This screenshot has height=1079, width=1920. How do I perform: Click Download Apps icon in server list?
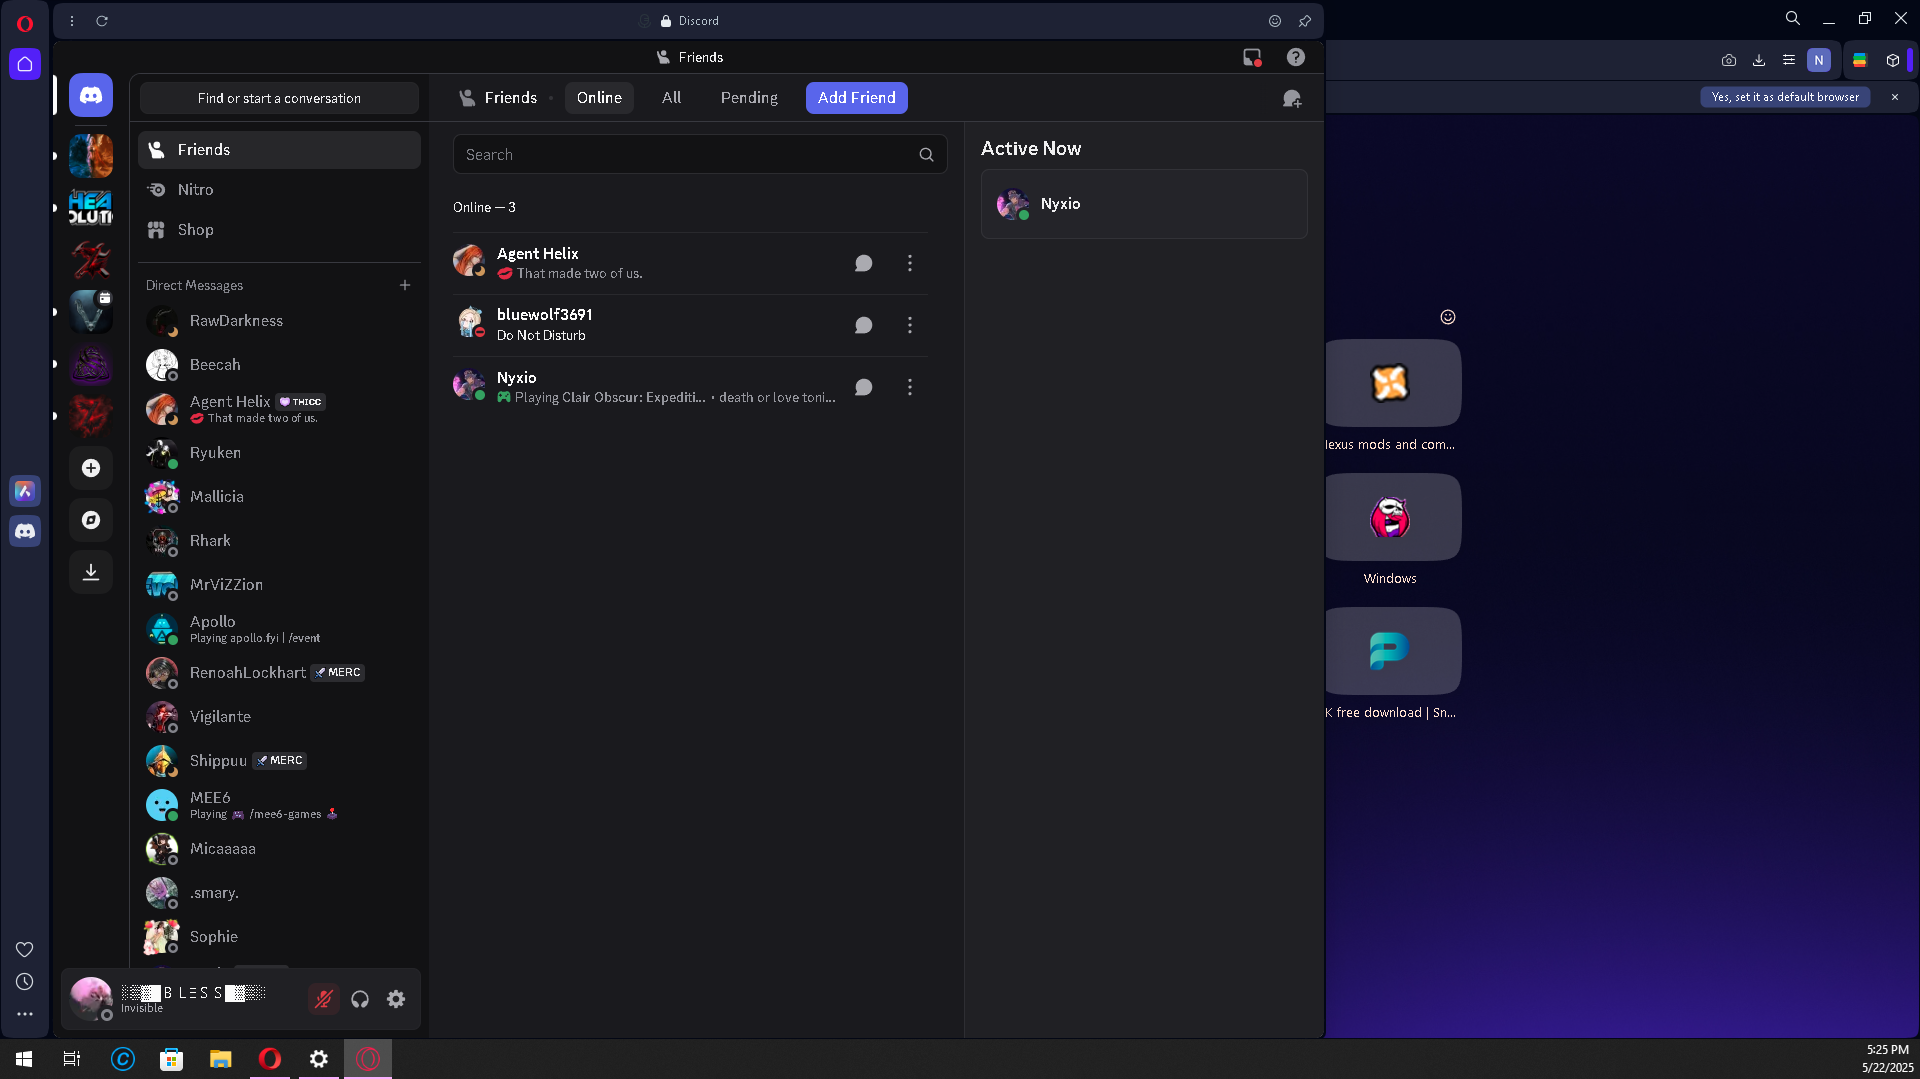(91, 572)
